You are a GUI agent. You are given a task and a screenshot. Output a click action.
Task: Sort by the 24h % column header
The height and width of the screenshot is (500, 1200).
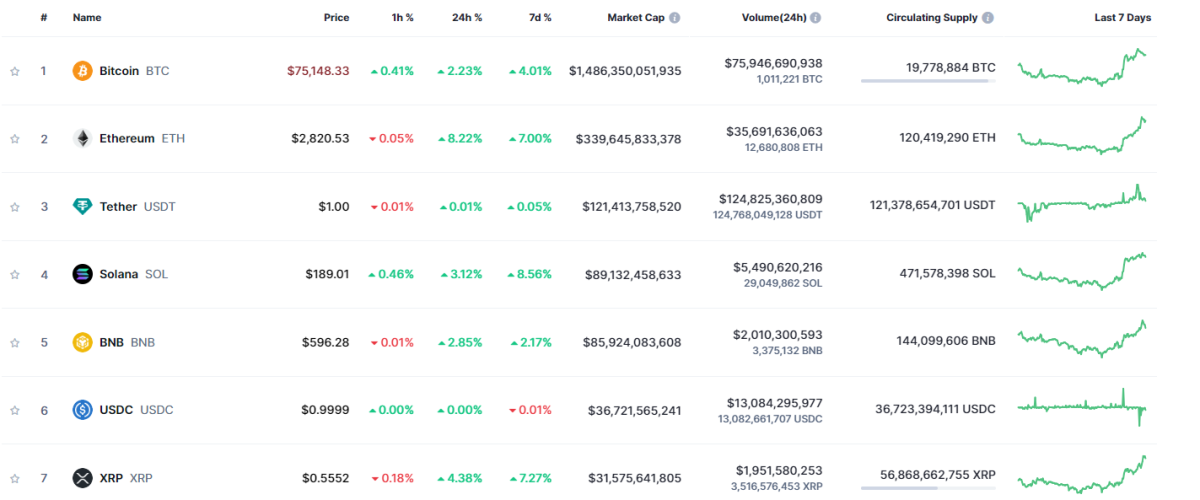pos(468,18)
